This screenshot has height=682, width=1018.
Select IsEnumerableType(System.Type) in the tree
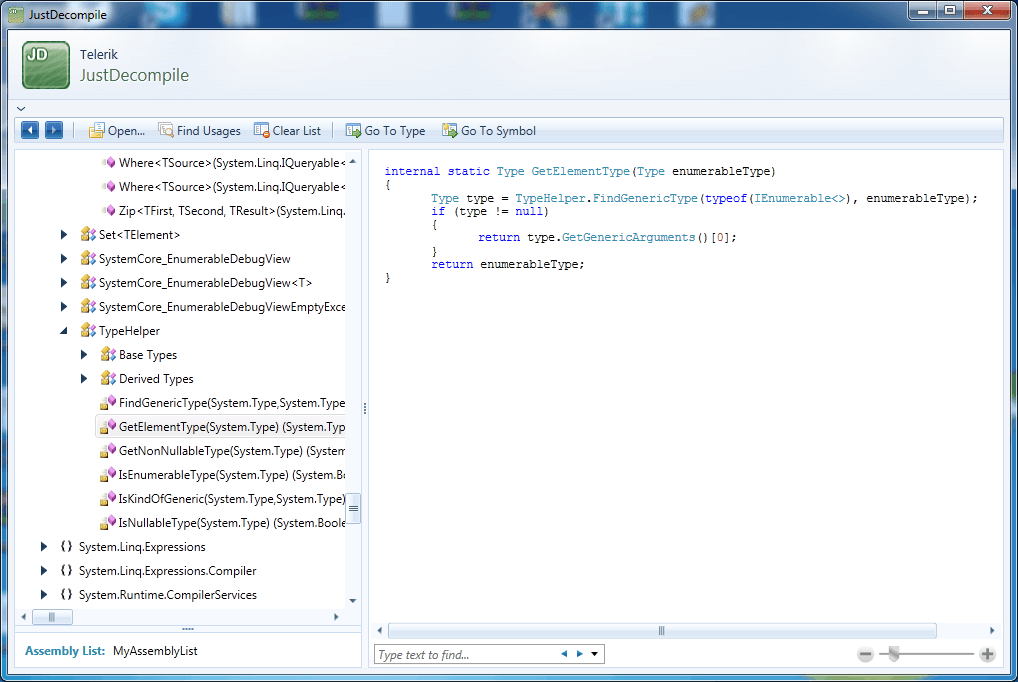(x=221, y=475)
